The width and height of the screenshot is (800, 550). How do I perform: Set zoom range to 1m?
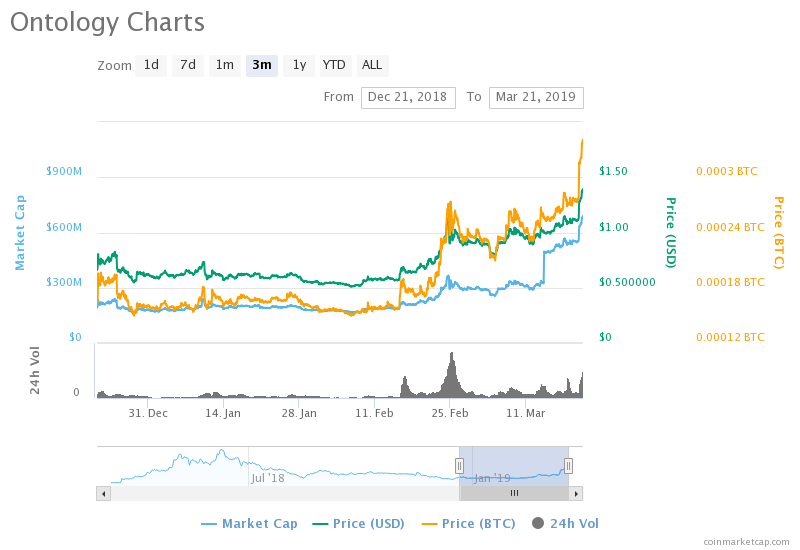point(225,65)
